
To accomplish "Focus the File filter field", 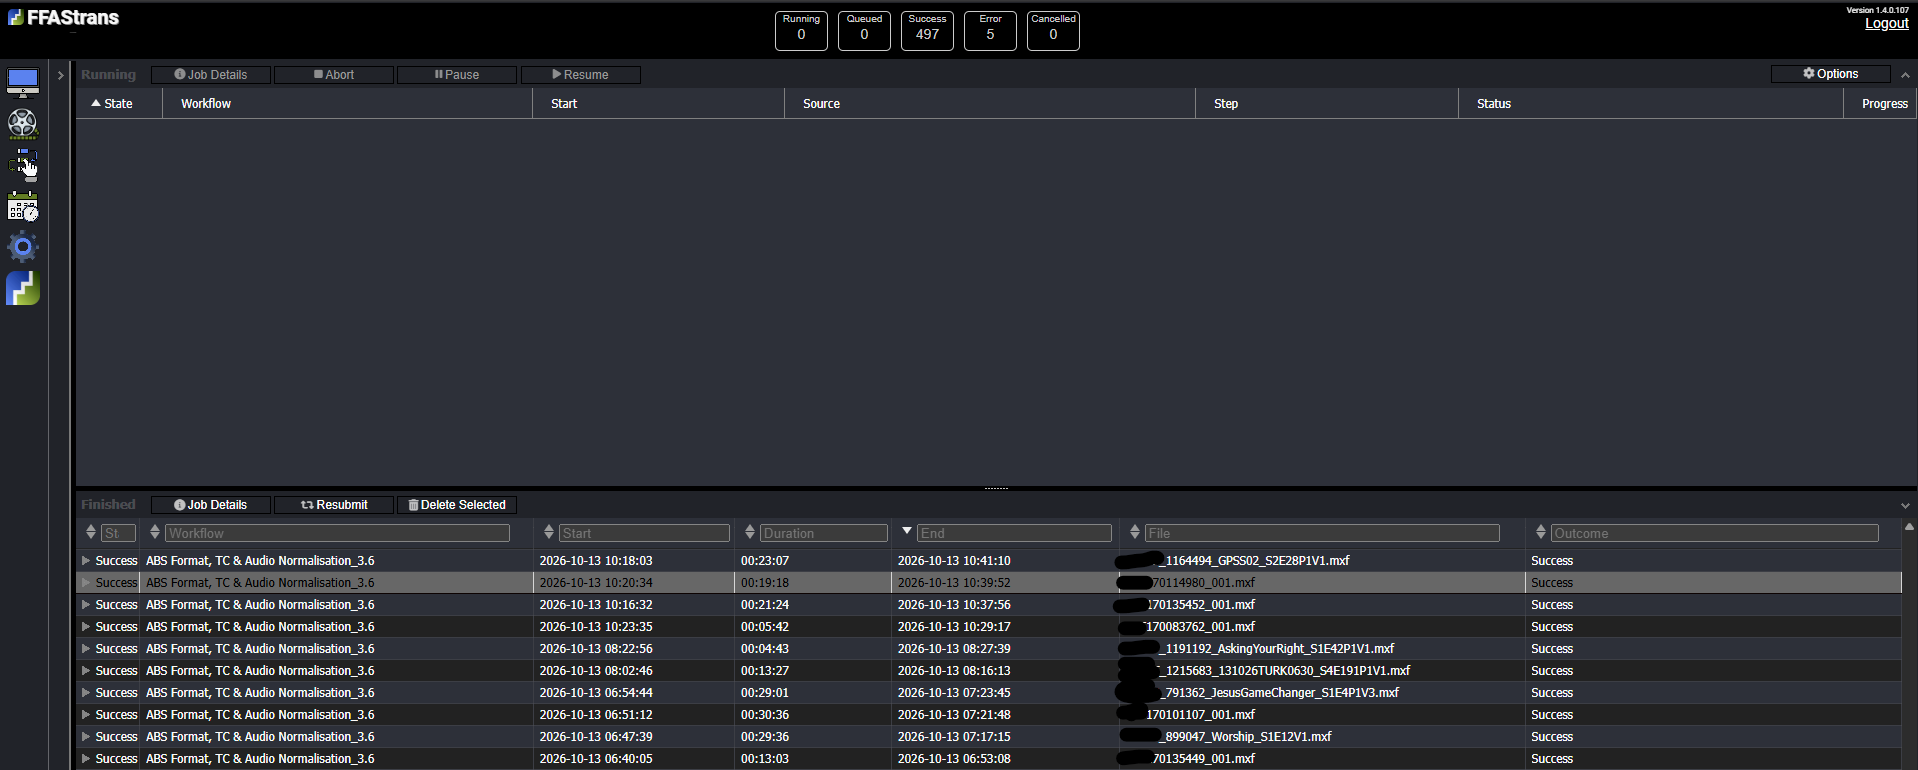I will pos(1322,534).
